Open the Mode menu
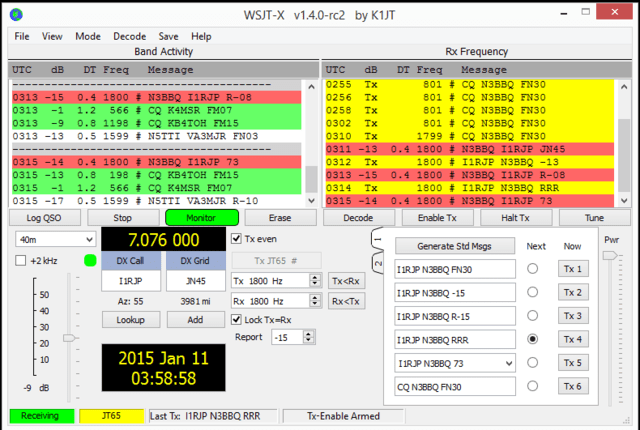Screen dimensions: 640x430 (x=88, y=36)
